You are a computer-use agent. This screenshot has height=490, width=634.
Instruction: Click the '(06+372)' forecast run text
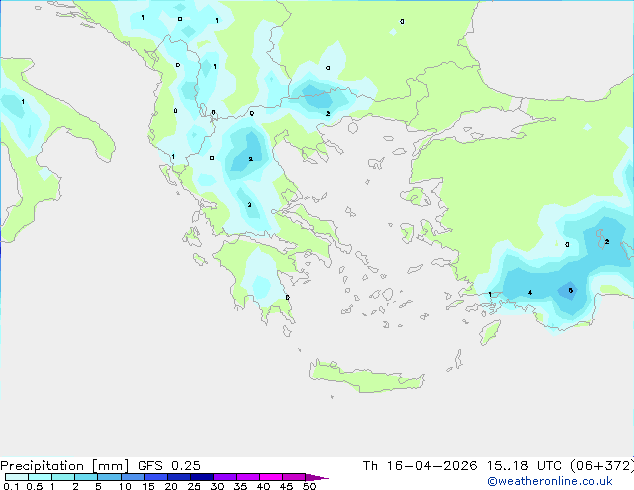point(602,466)
